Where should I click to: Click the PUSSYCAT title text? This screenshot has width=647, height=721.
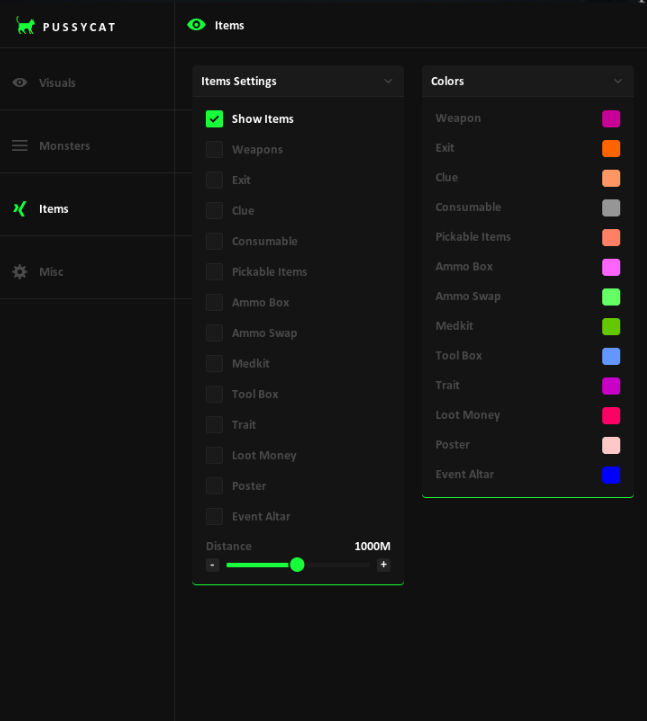(79, 27)
